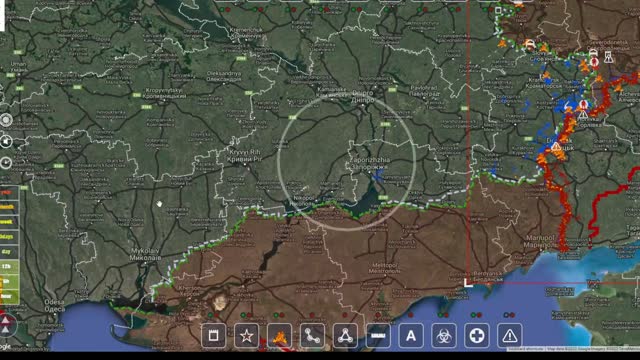Select the medical cross marker tool
This screenshot has width=640, height=360.
pos(477,336)
